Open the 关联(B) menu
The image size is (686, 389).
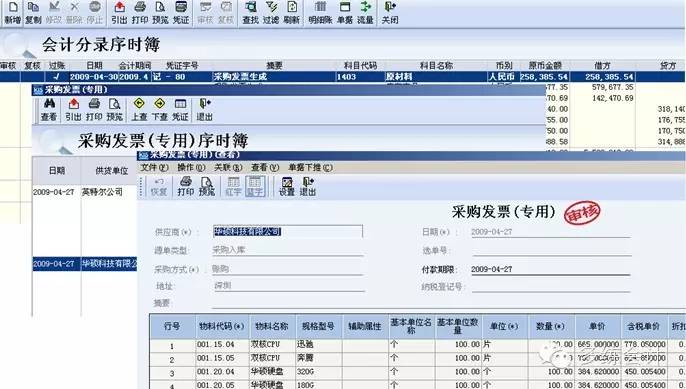(x=228, y=168)
